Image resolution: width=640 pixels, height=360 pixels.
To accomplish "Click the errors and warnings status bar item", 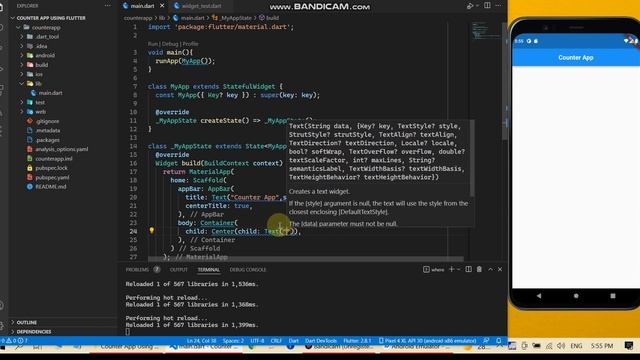I will point(15,340).
